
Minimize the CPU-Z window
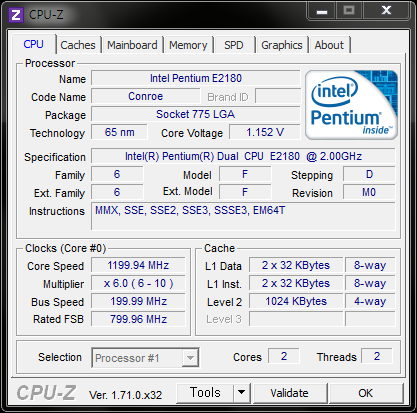point(322,10)
